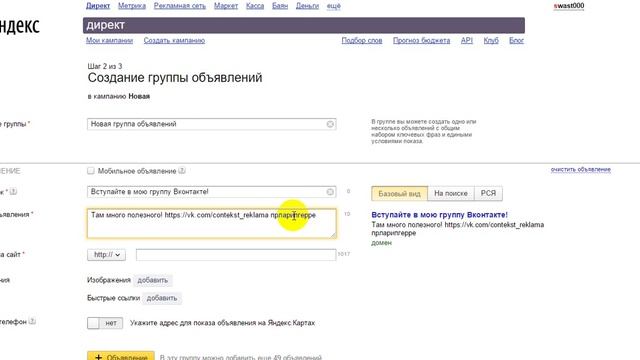Open Директ in top navigation
Image resolution: width=640 pixels, height=360 pixels.
coord(98,6)
